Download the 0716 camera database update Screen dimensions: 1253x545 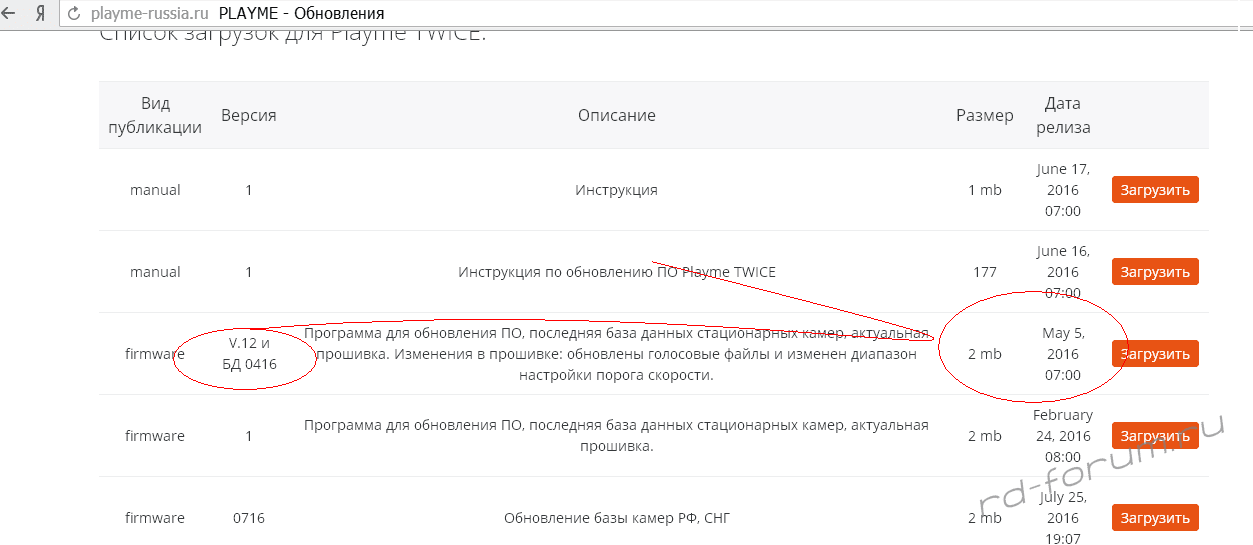tap(1155, 518)
